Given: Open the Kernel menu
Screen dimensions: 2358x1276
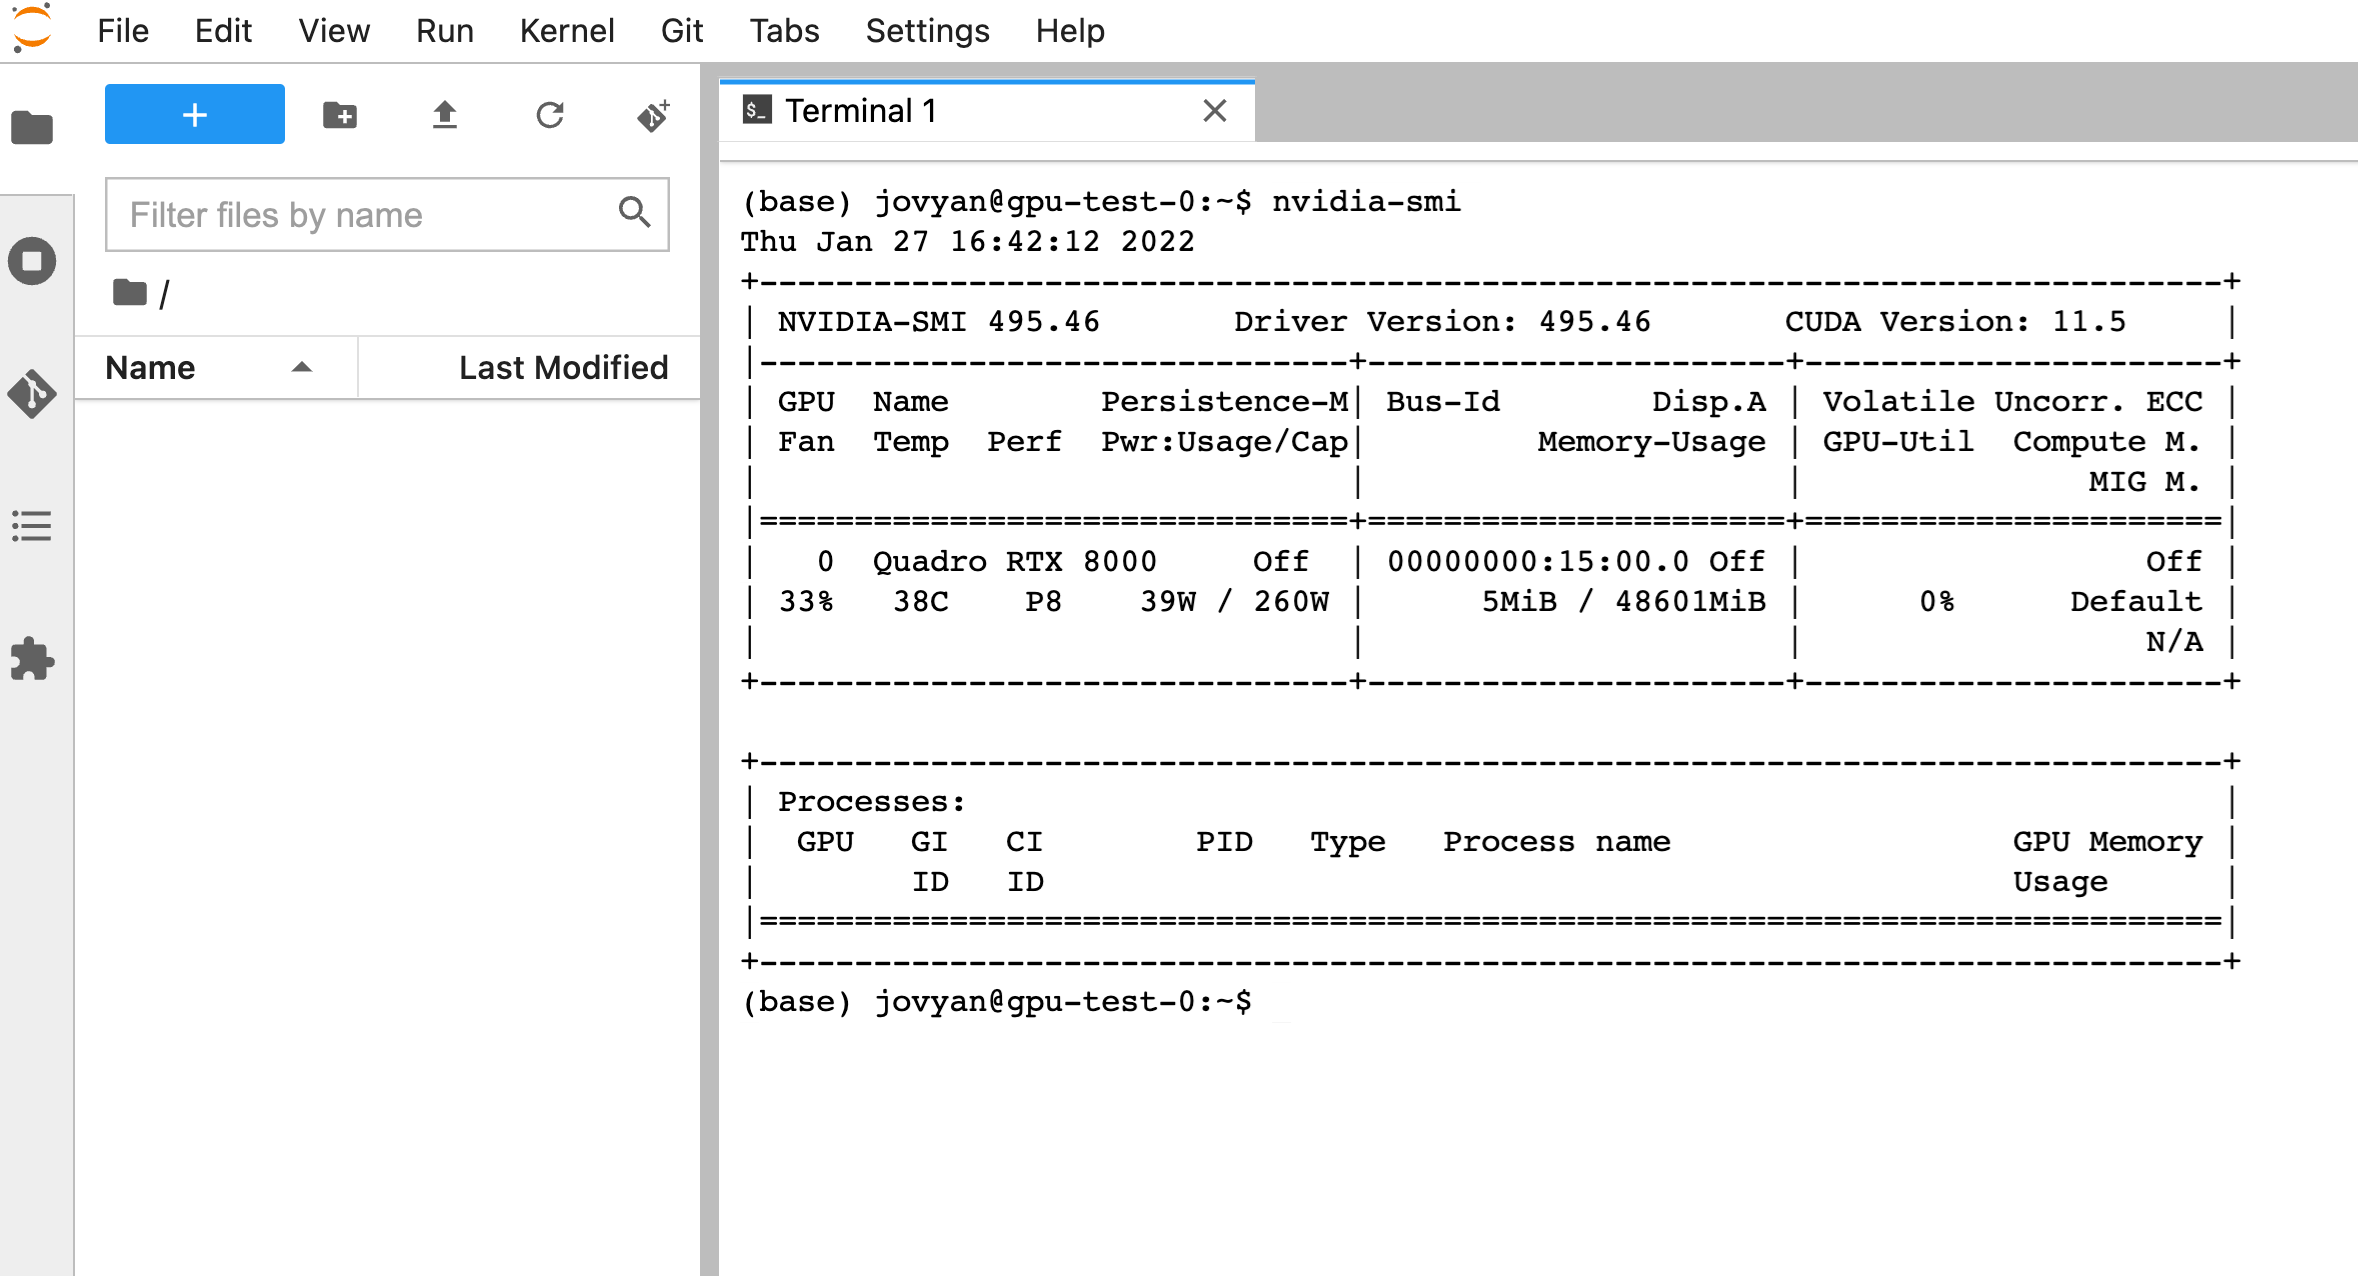Looking at the screenshot, I should (567, 31).
